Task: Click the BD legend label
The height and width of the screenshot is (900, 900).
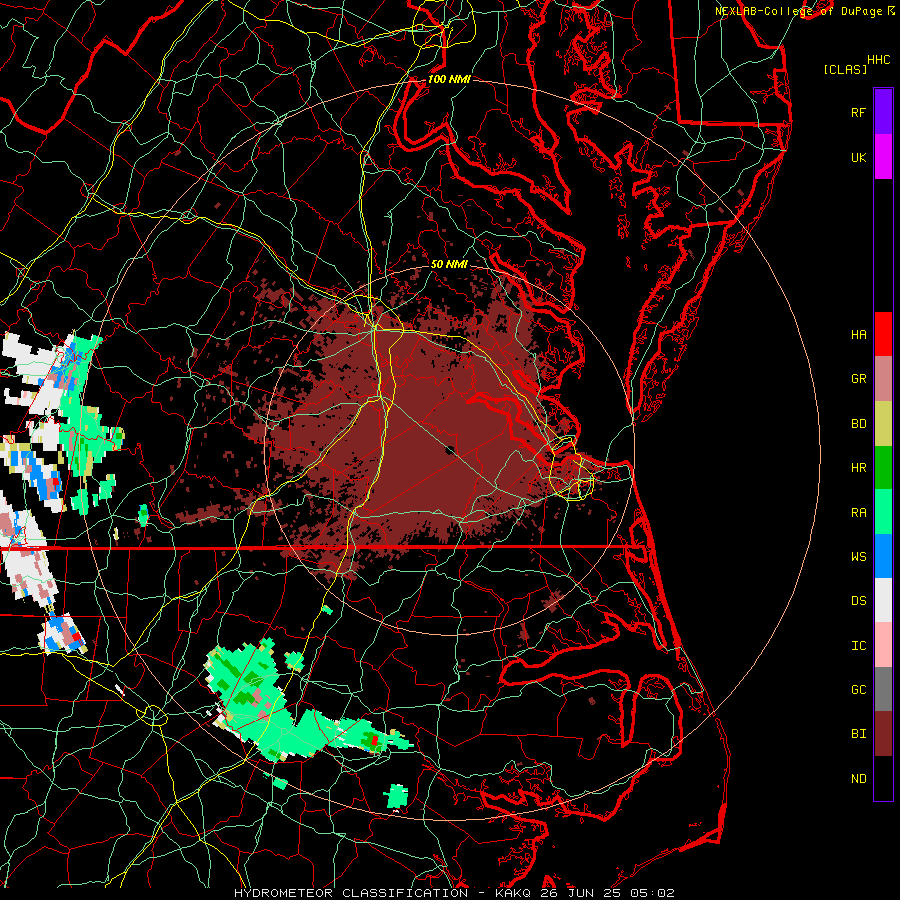Action: [858, 424]
